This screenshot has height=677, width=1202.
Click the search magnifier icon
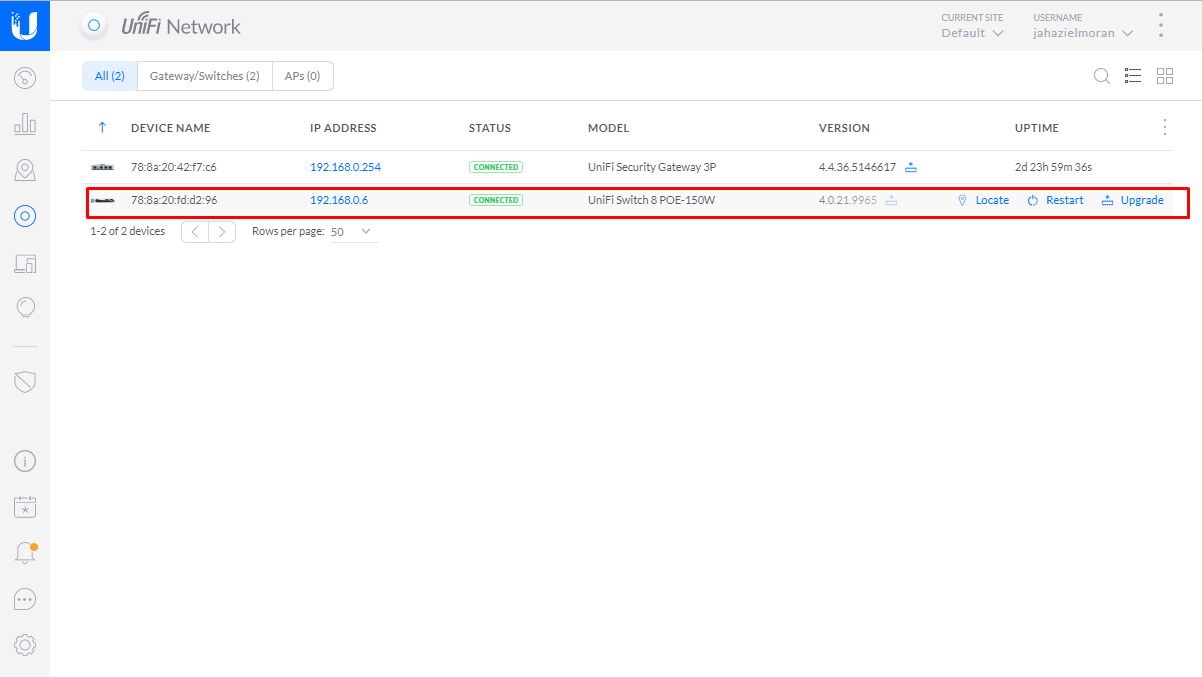pyautogui.click(x=1101, y=76)
